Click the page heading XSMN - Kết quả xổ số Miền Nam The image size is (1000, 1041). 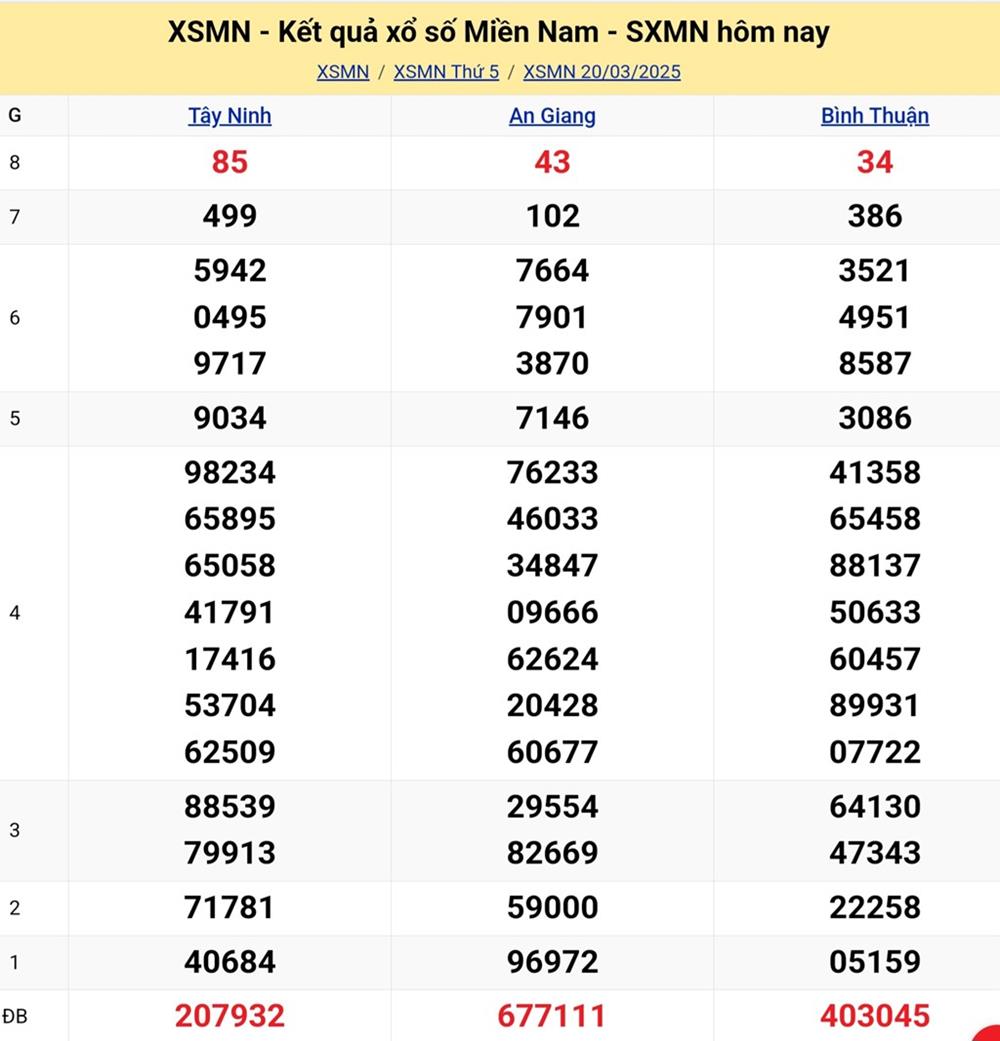(x=499, y=32)
